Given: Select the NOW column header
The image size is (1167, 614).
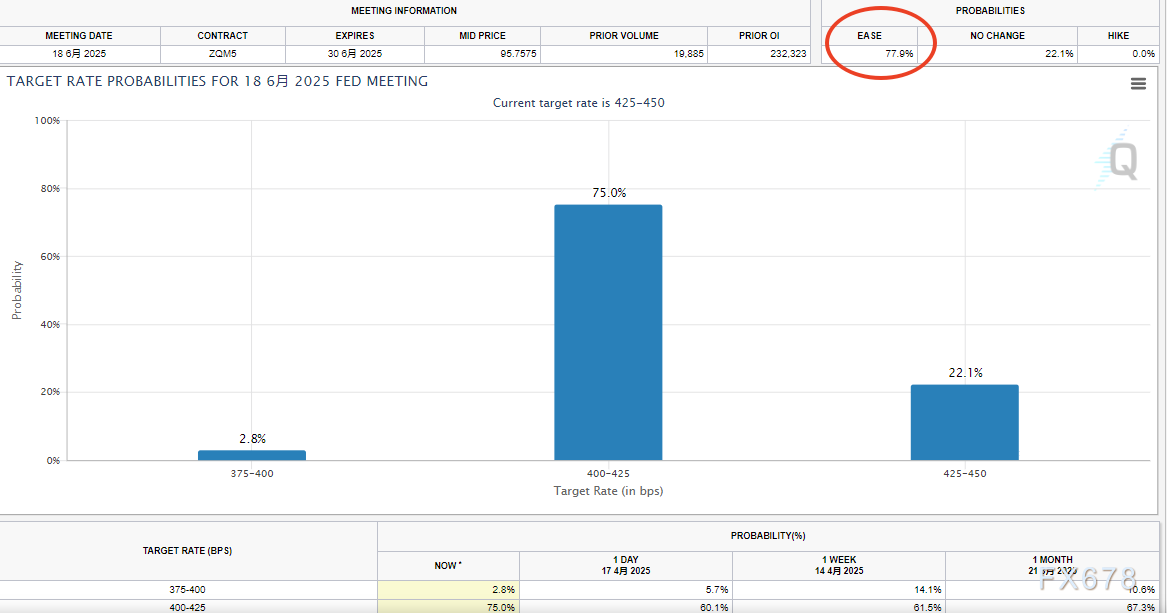Looking at the screenshot, I should click(447, 565).
